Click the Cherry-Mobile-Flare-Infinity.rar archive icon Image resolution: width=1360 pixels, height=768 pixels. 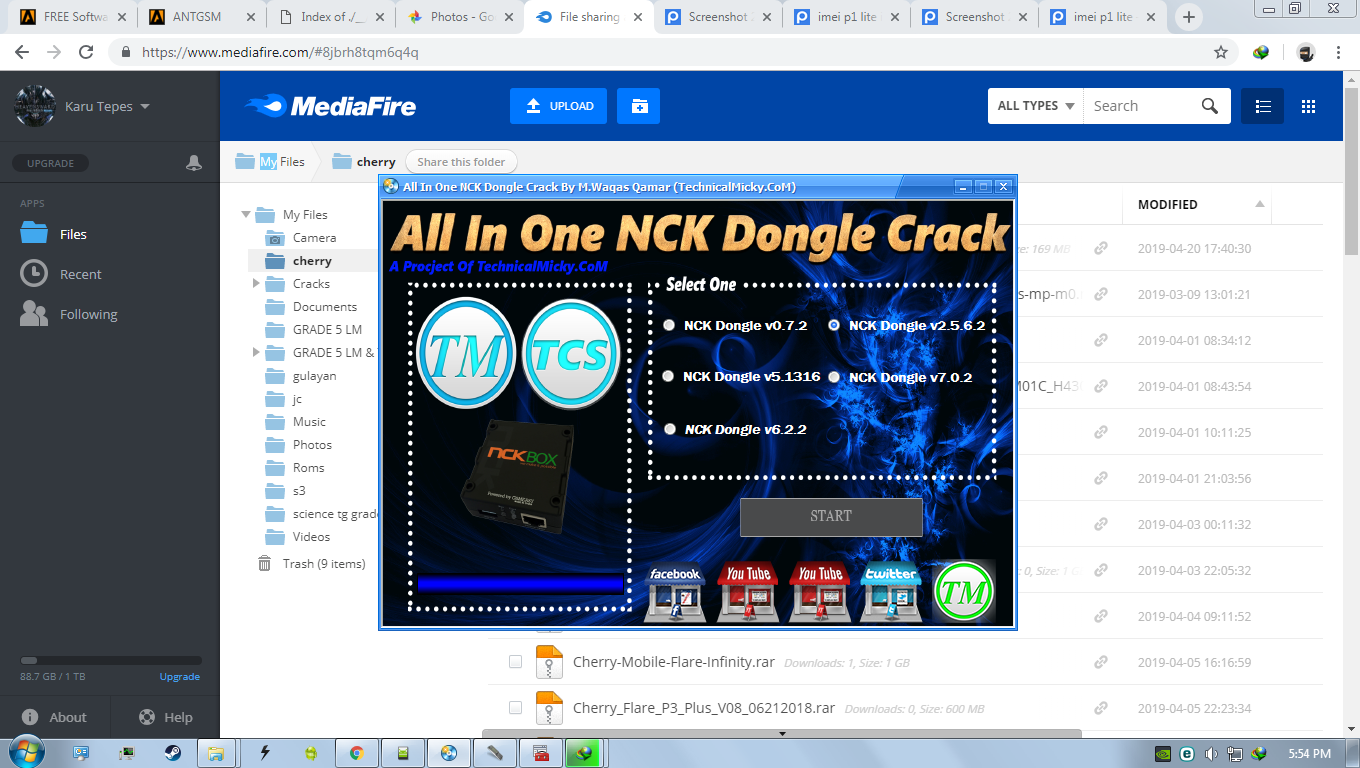[549, 662]
